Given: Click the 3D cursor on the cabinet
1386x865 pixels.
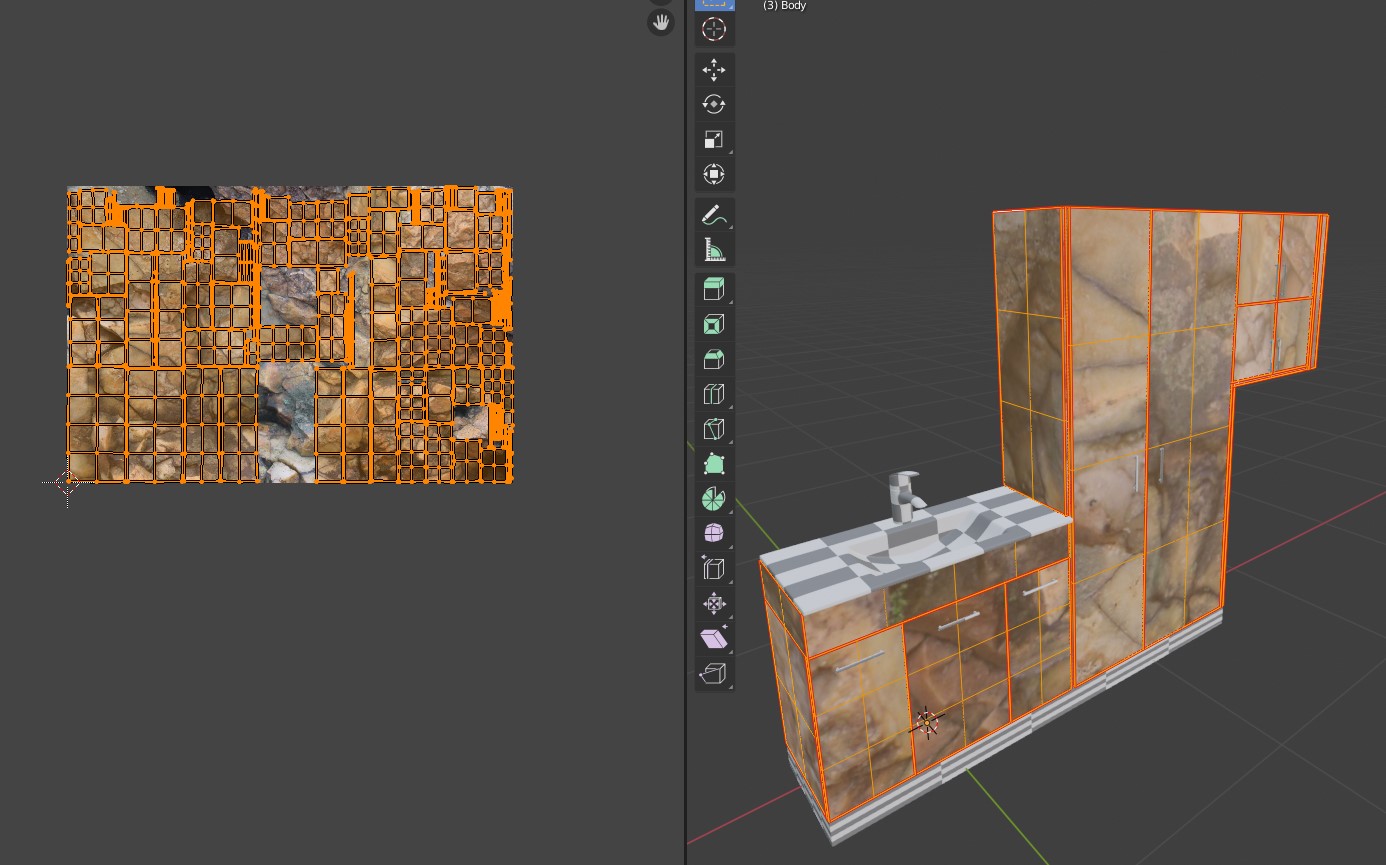Looking at the screenshot, I should coord(927,722).
